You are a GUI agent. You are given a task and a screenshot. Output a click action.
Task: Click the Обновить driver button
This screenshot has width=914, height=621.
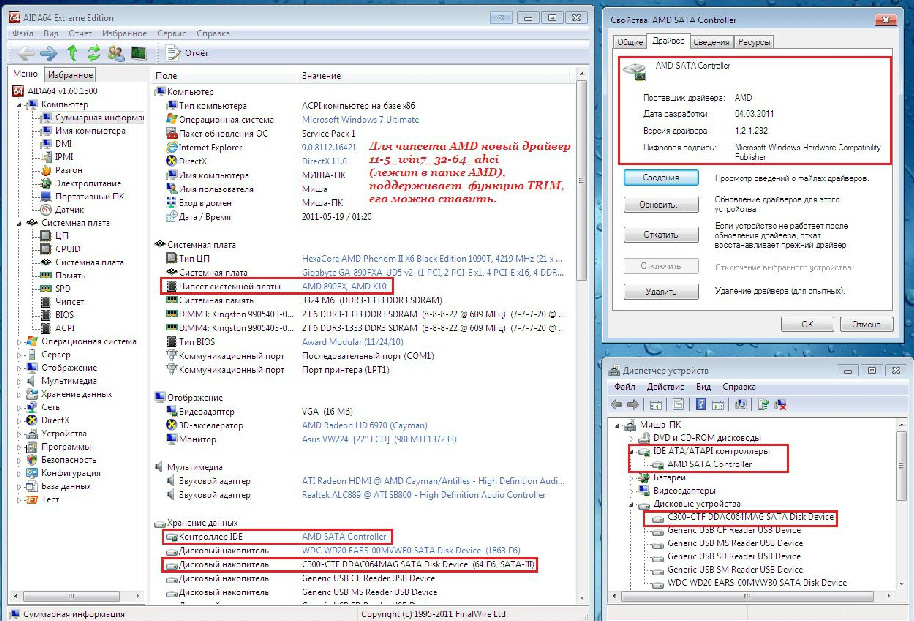(661, 205)
